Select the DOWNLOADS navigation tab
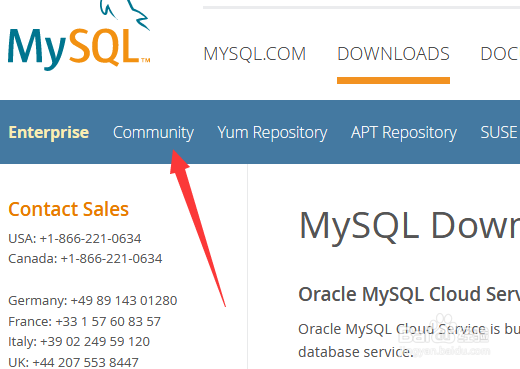Viewport: 520px width, 369px height. pos(393,54)
